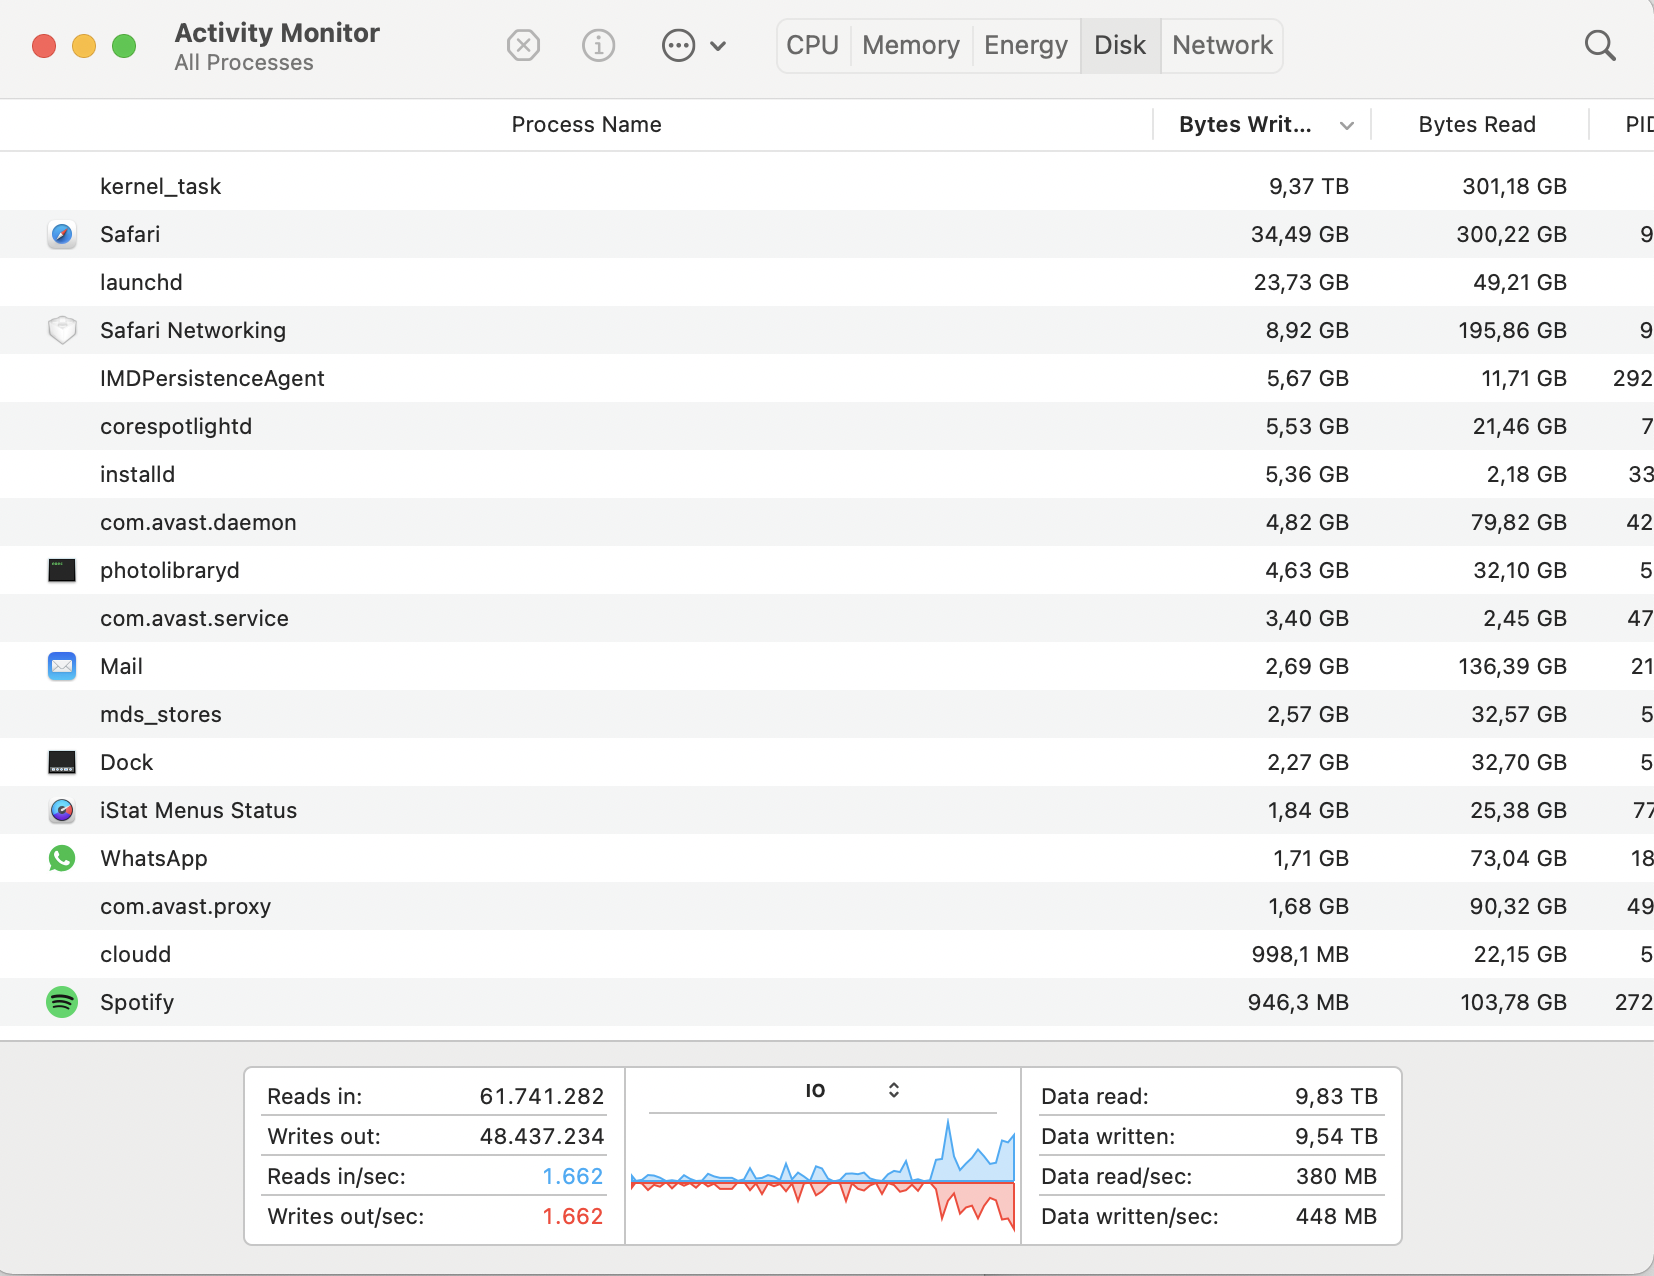Viewport: 1654px width, 1276px height.
Task: Click the photolibraryd terminal icon
Action: tap(62, 570)
